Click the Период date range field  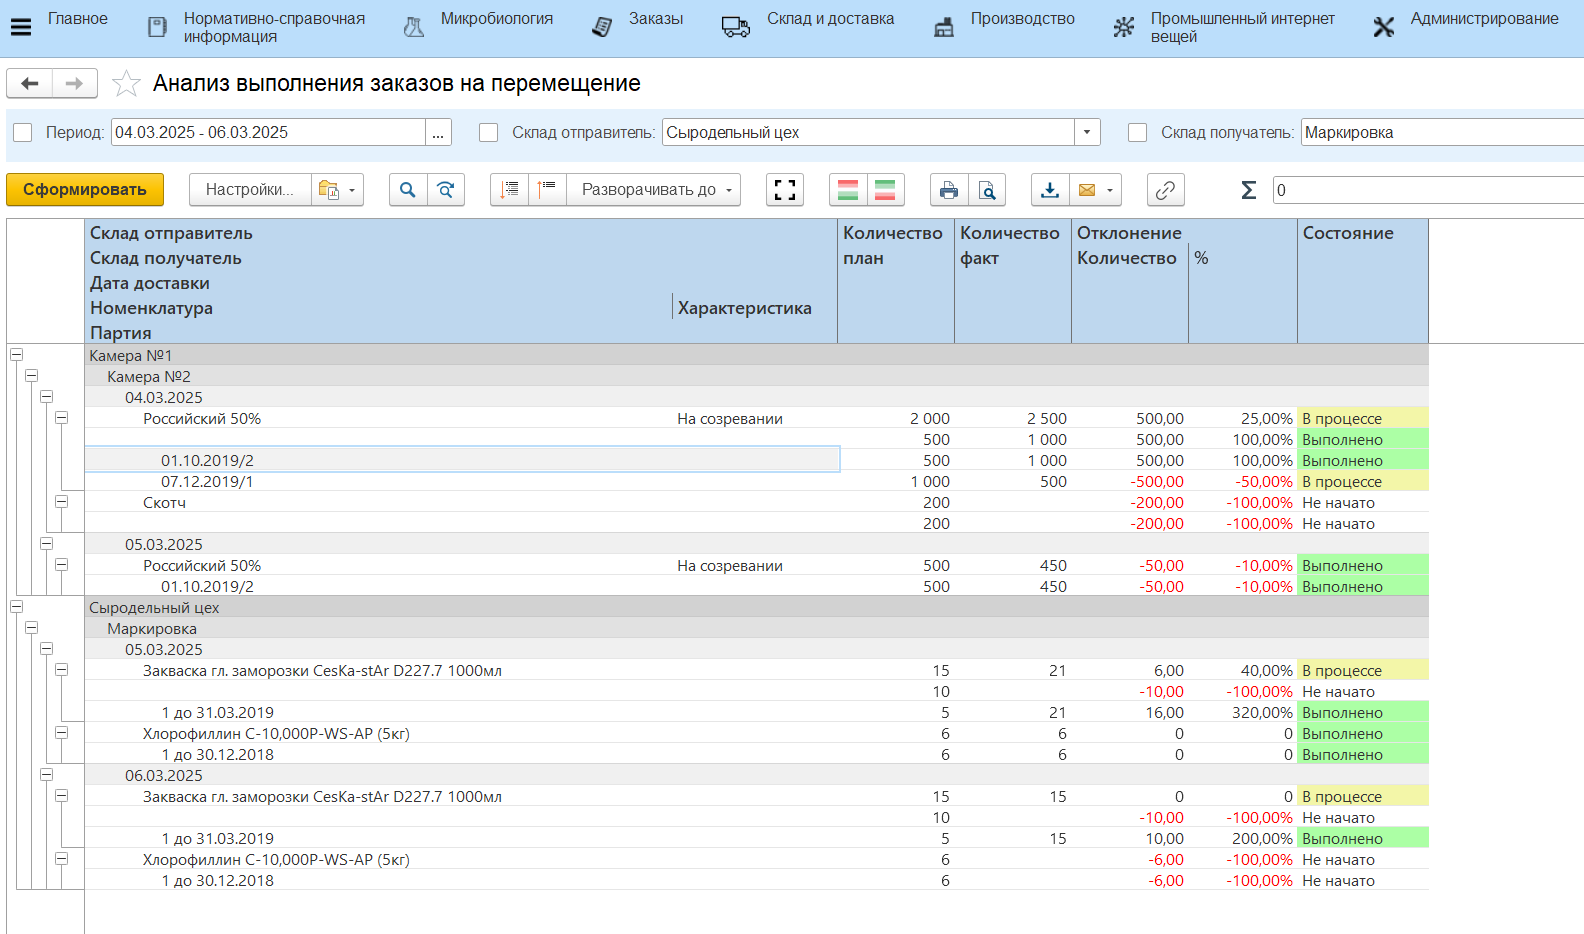coord(268,133)
